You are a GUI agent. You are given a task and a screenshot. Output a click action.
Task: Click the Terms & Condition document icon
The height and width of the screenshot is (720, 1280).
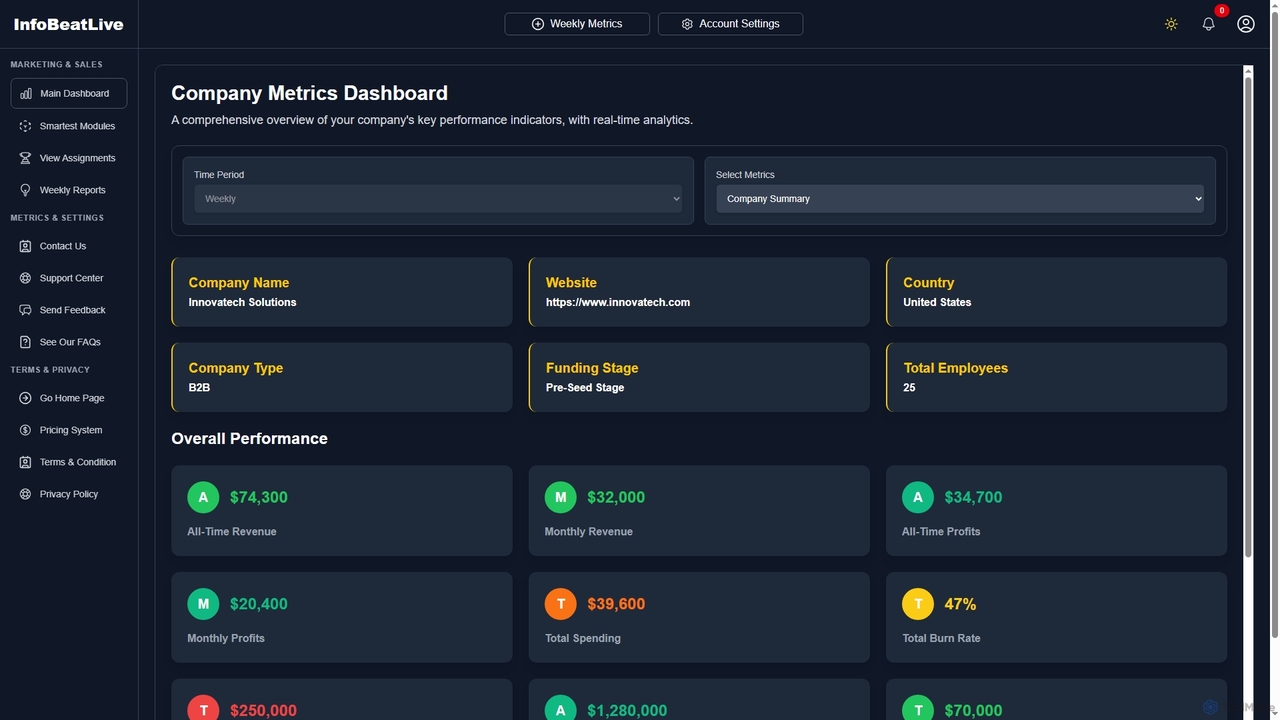[26, 462]
